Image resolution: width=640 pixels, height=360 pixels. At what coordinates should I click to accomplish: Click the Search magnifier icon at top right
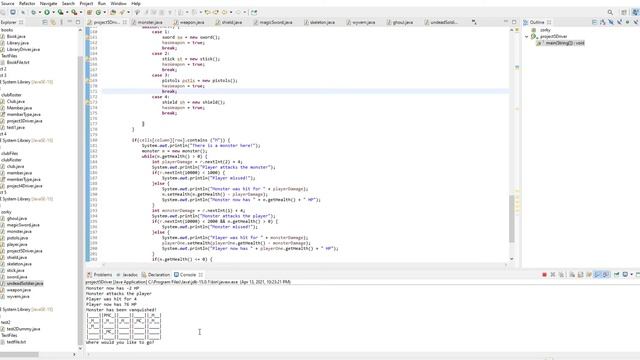pos(610,13)
